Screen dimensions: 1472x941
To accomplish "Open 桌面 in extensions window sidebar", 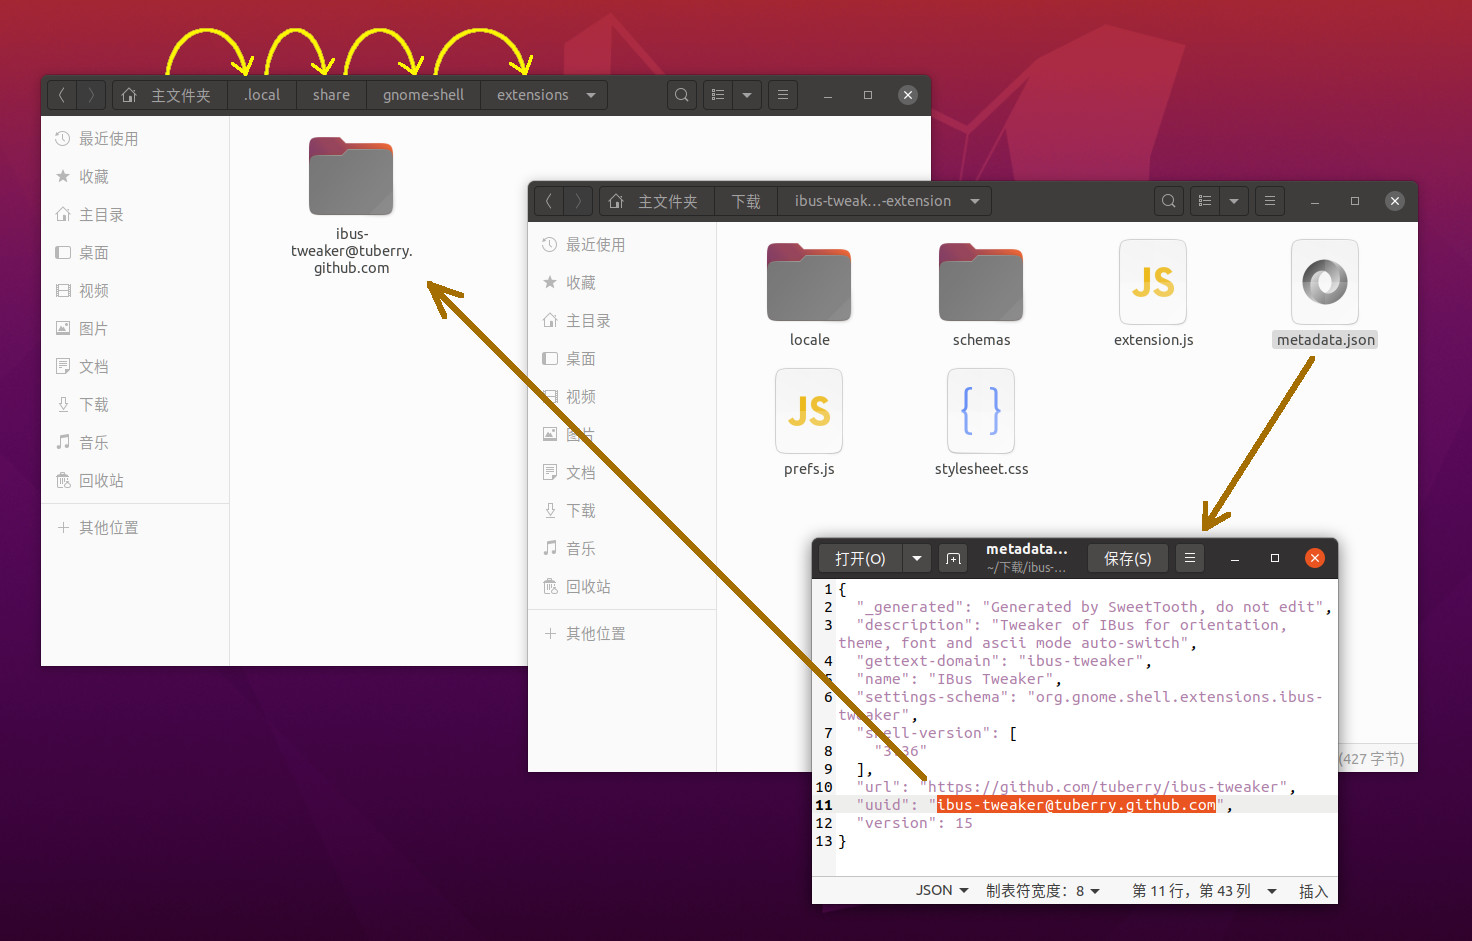I will coord(135,253).
